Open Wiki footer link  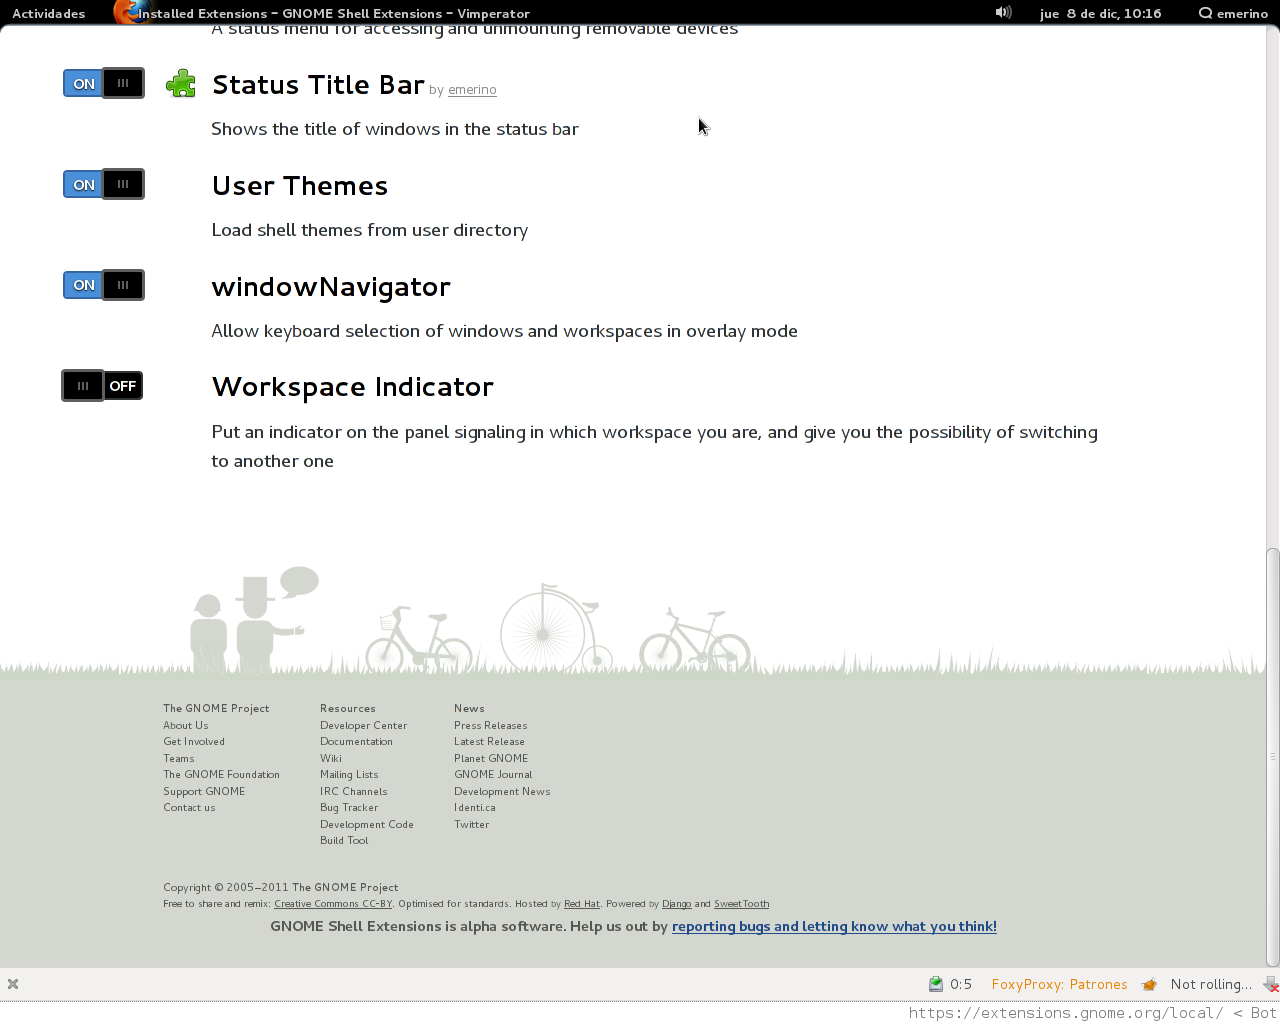coord(331,758)
